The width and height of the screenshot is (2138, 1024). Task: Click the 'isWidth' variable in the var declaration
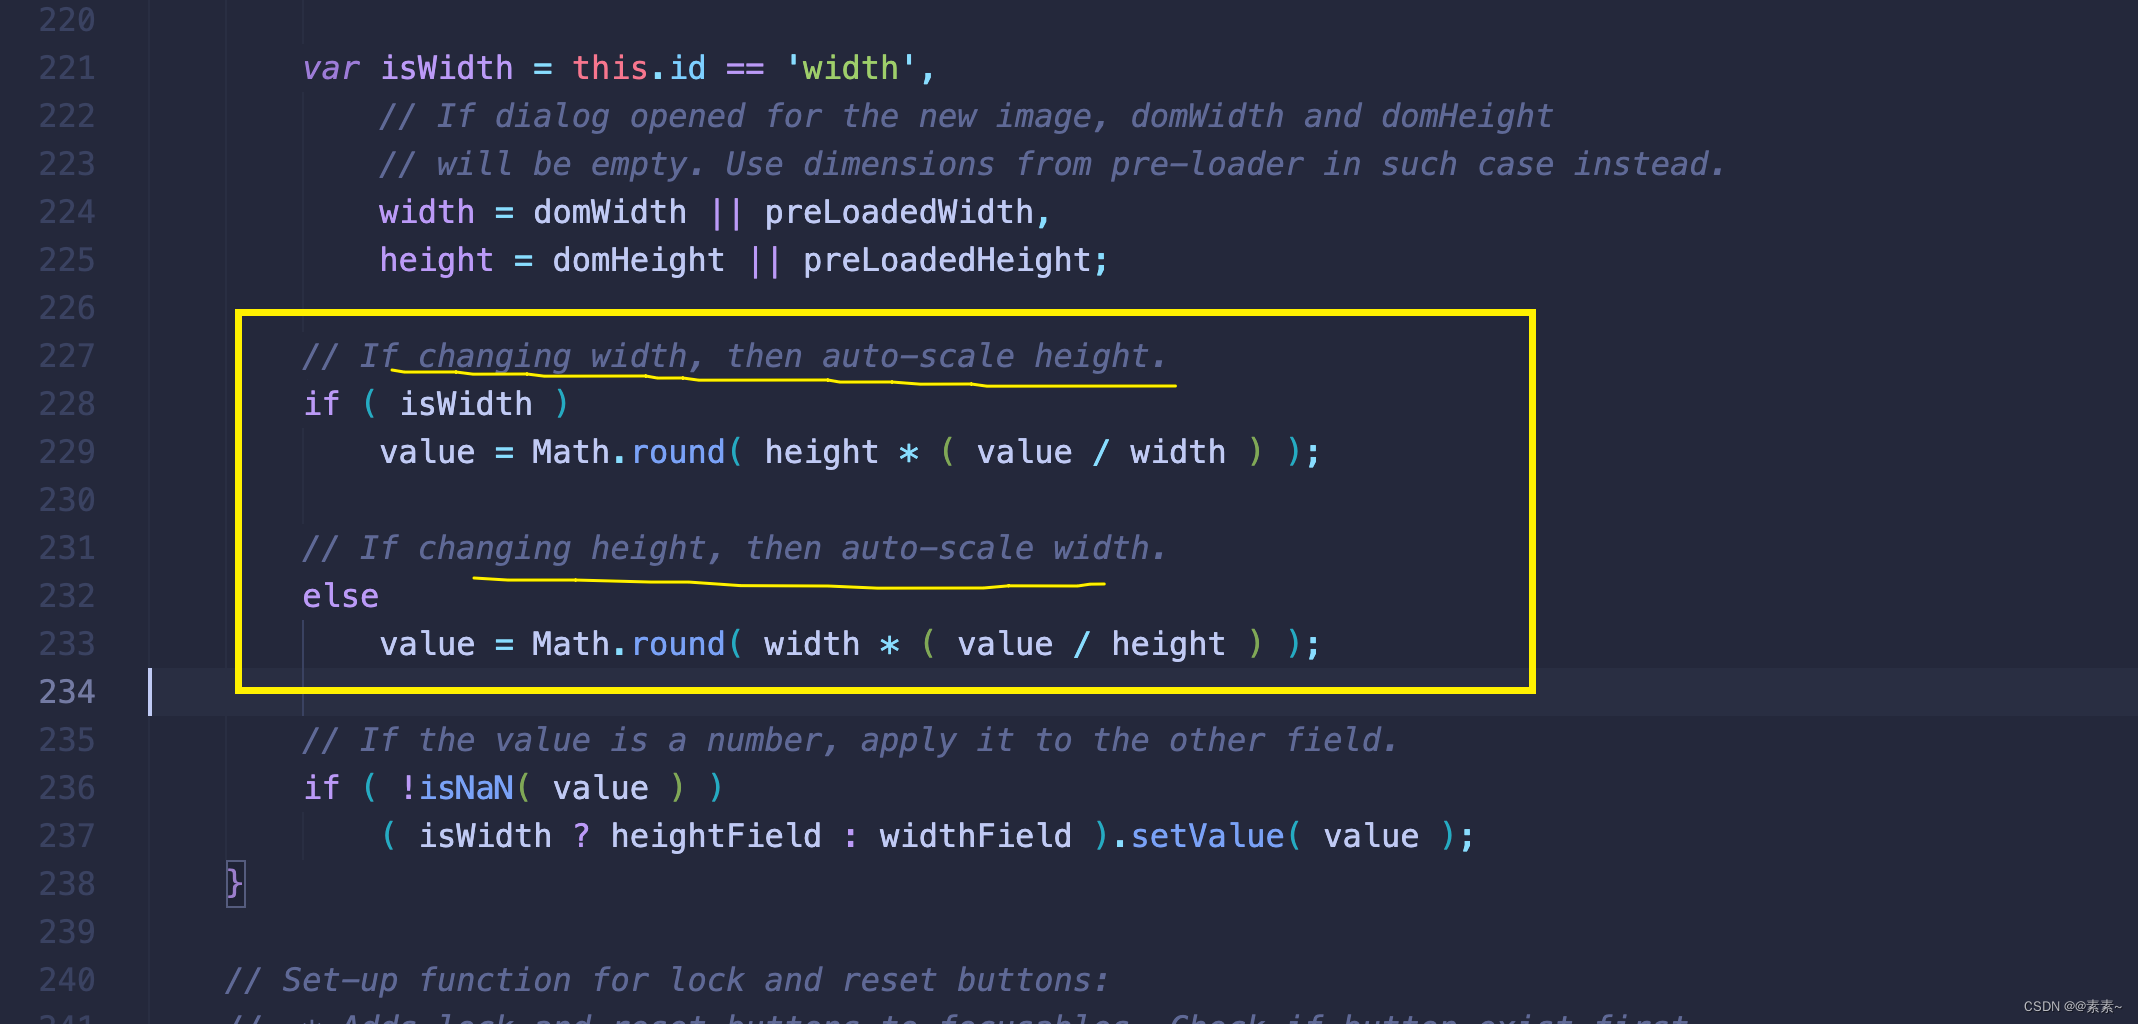tap(446, 68)
